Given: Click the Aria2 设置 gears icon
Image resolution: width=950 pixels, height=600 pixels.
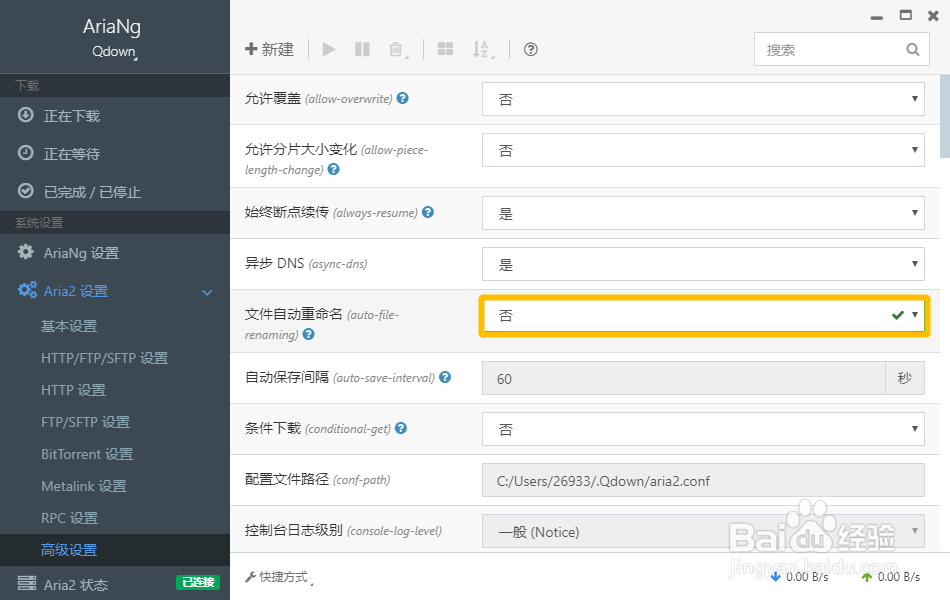Looking at the screenshot, I should [x=27, y=290].
